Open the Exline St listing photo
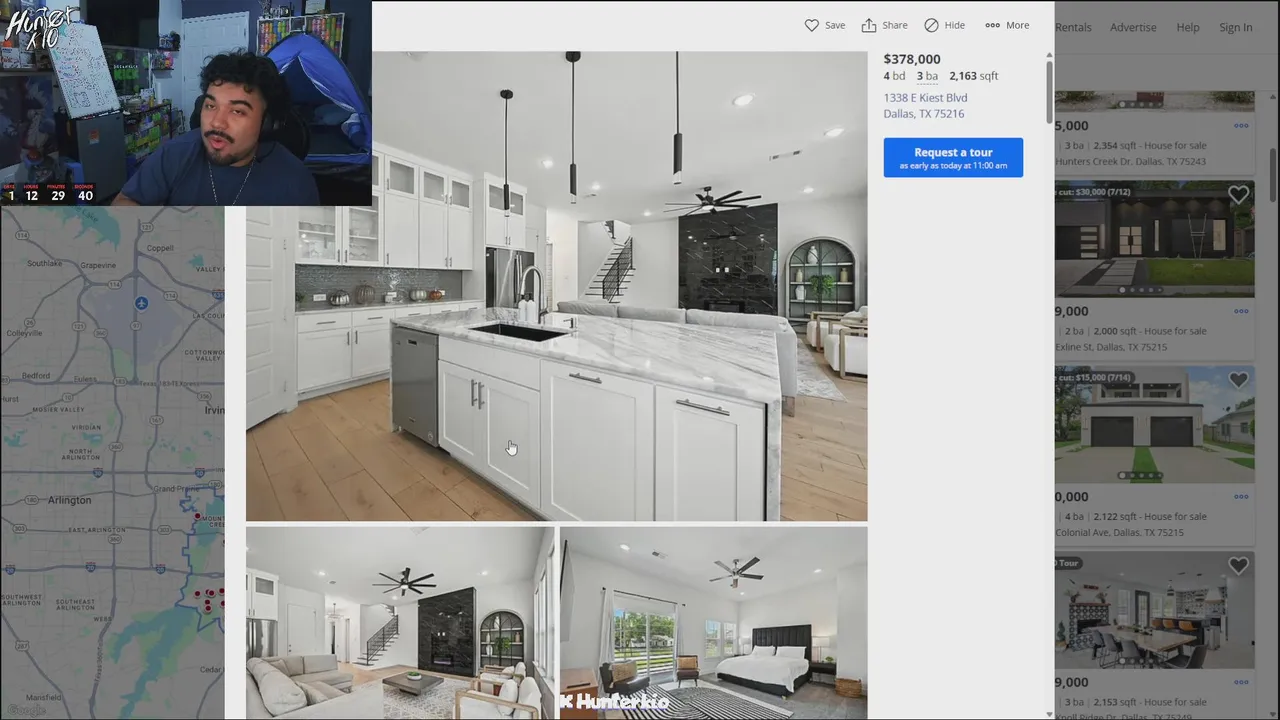 [1154, 239]
